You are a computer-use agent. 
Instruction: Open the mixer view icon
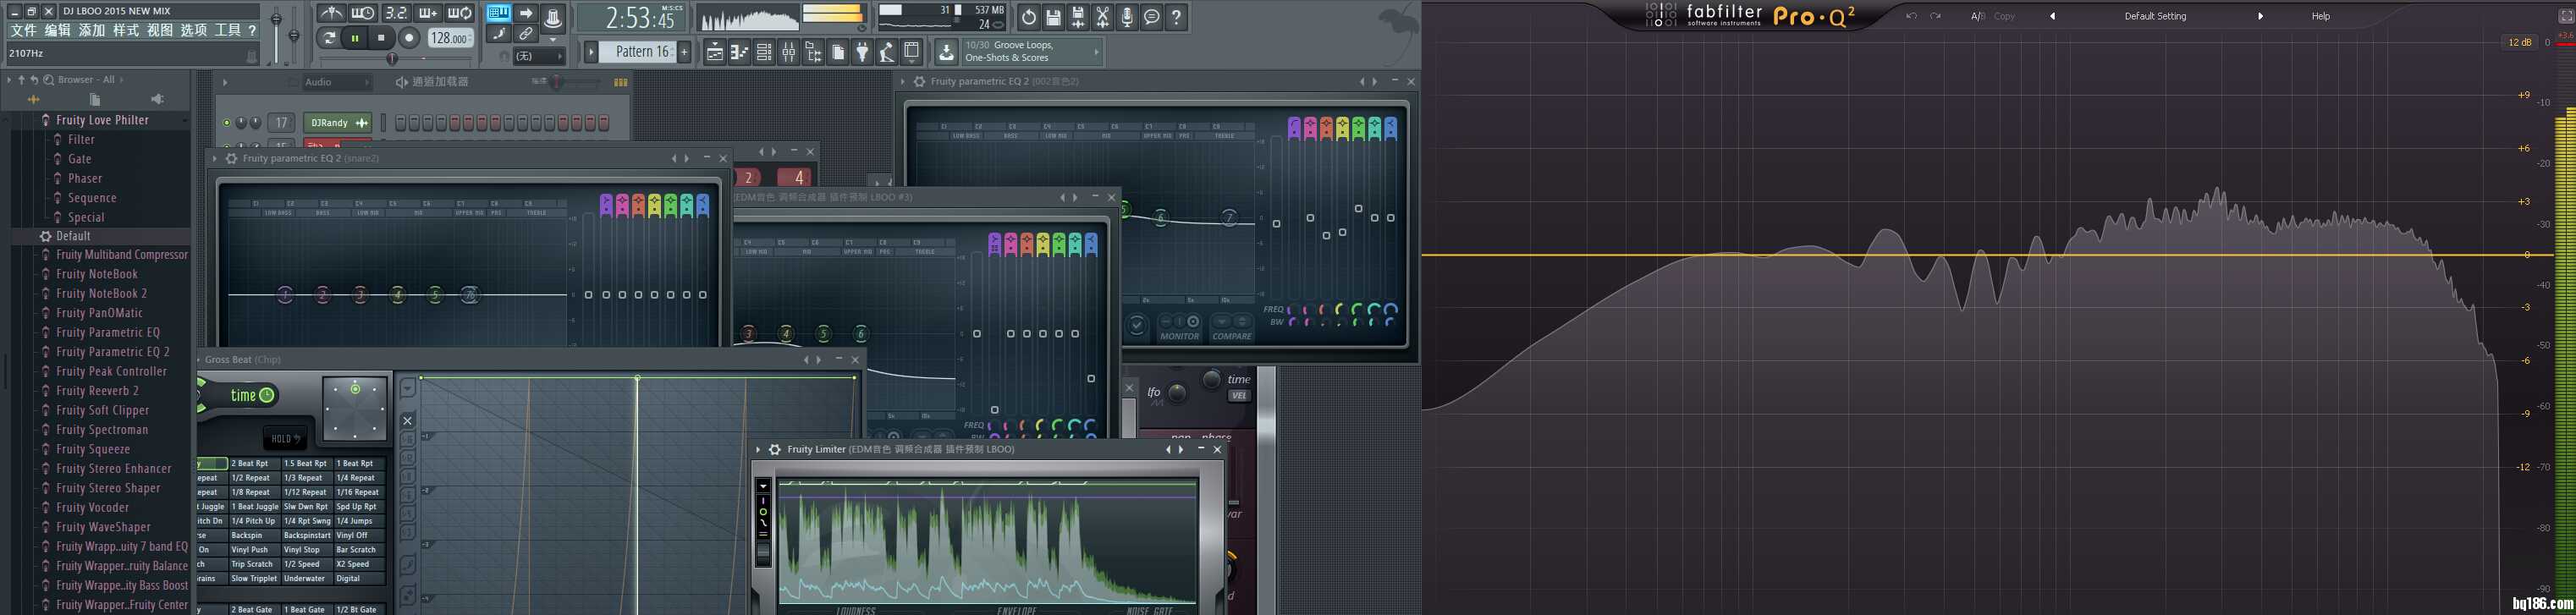click(x=789, y=52)
